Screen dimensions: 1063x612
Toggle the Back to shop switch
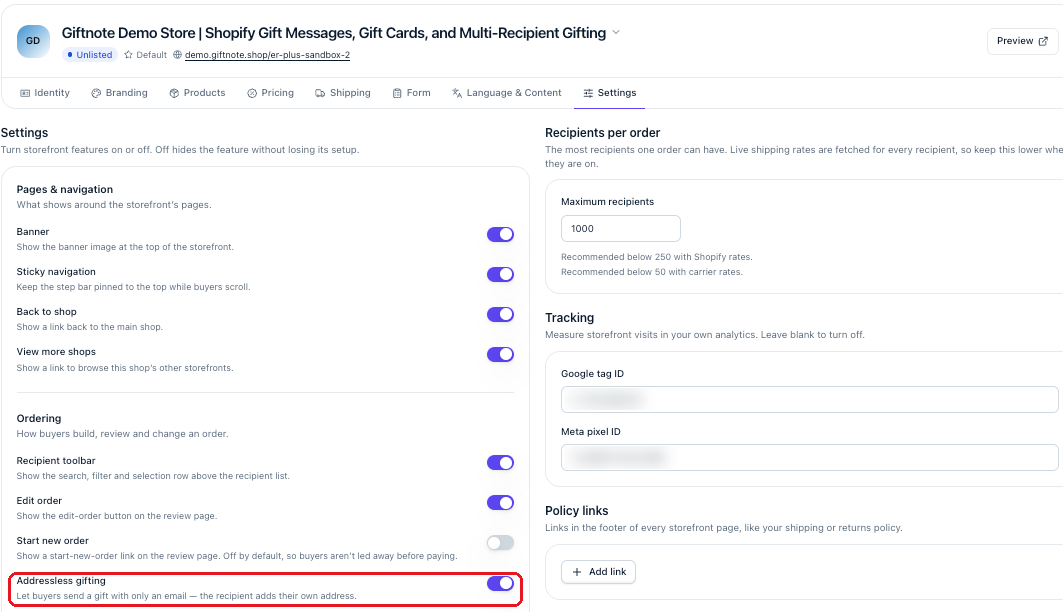500,314
